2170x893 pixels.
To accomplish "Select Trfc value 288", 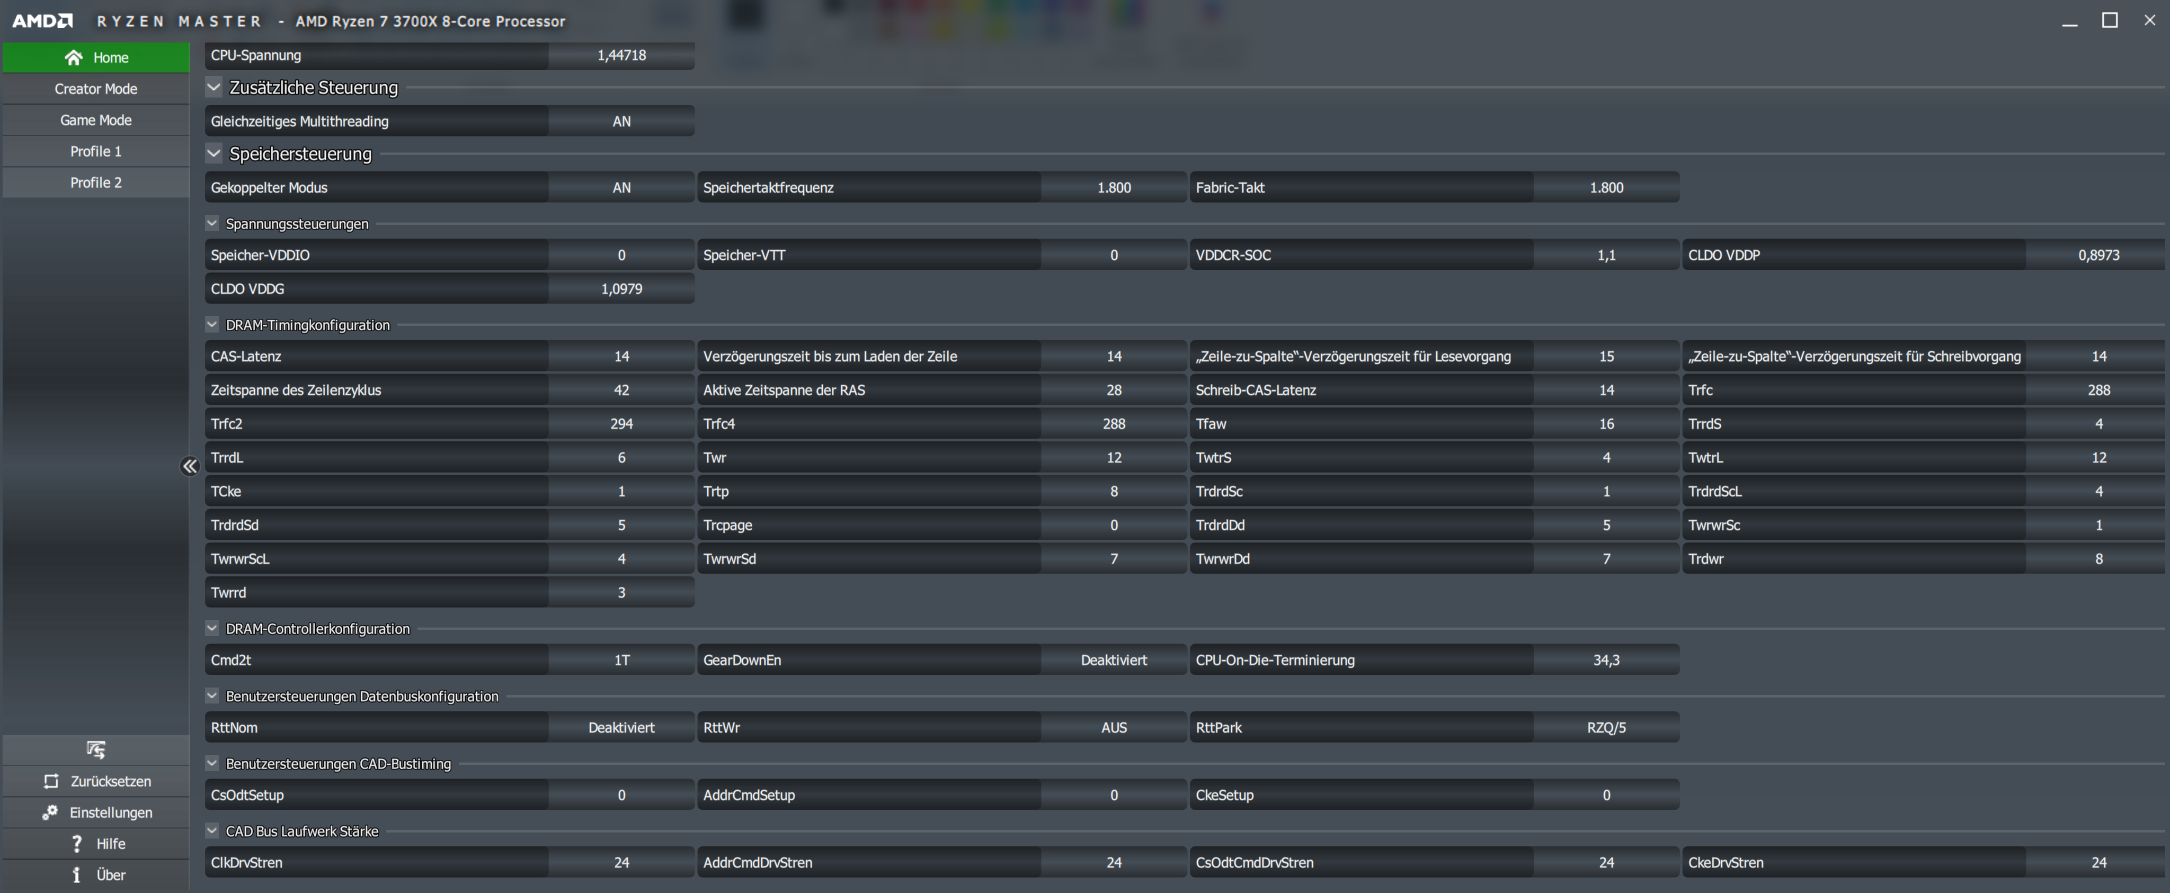I will coord(2098,390).
